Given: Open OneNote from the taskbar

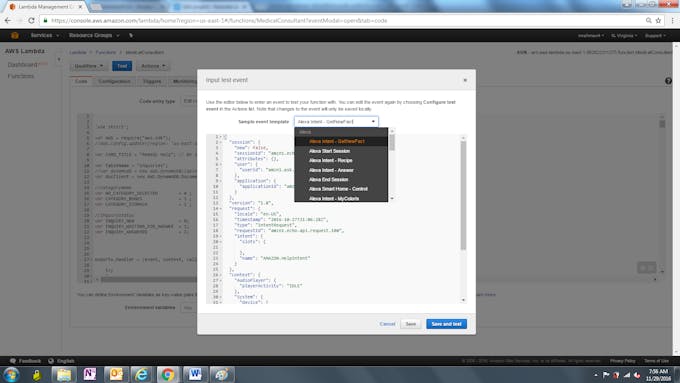Looking at the screenshot, I should pyautogui.click(x=90, y=374).
